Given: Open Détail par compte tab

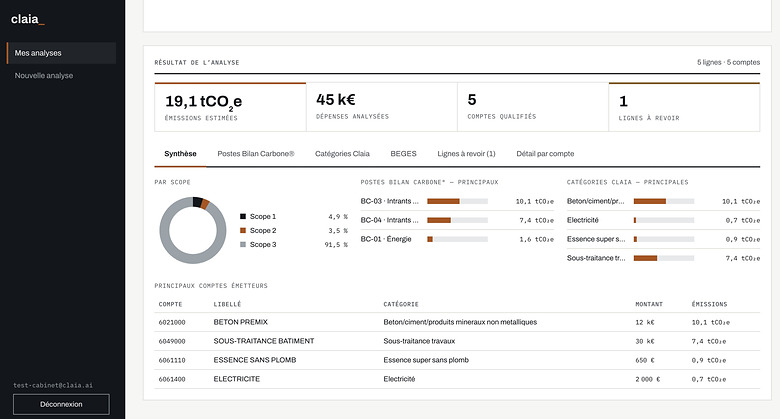Looking at the screenshot, I should pyautogui.click(x=545, y=154).
